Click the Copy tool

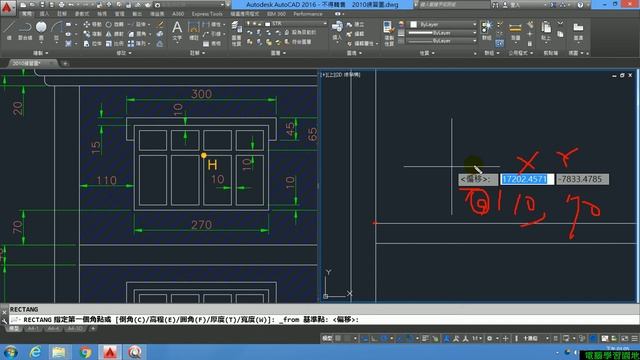click(93, 34)
